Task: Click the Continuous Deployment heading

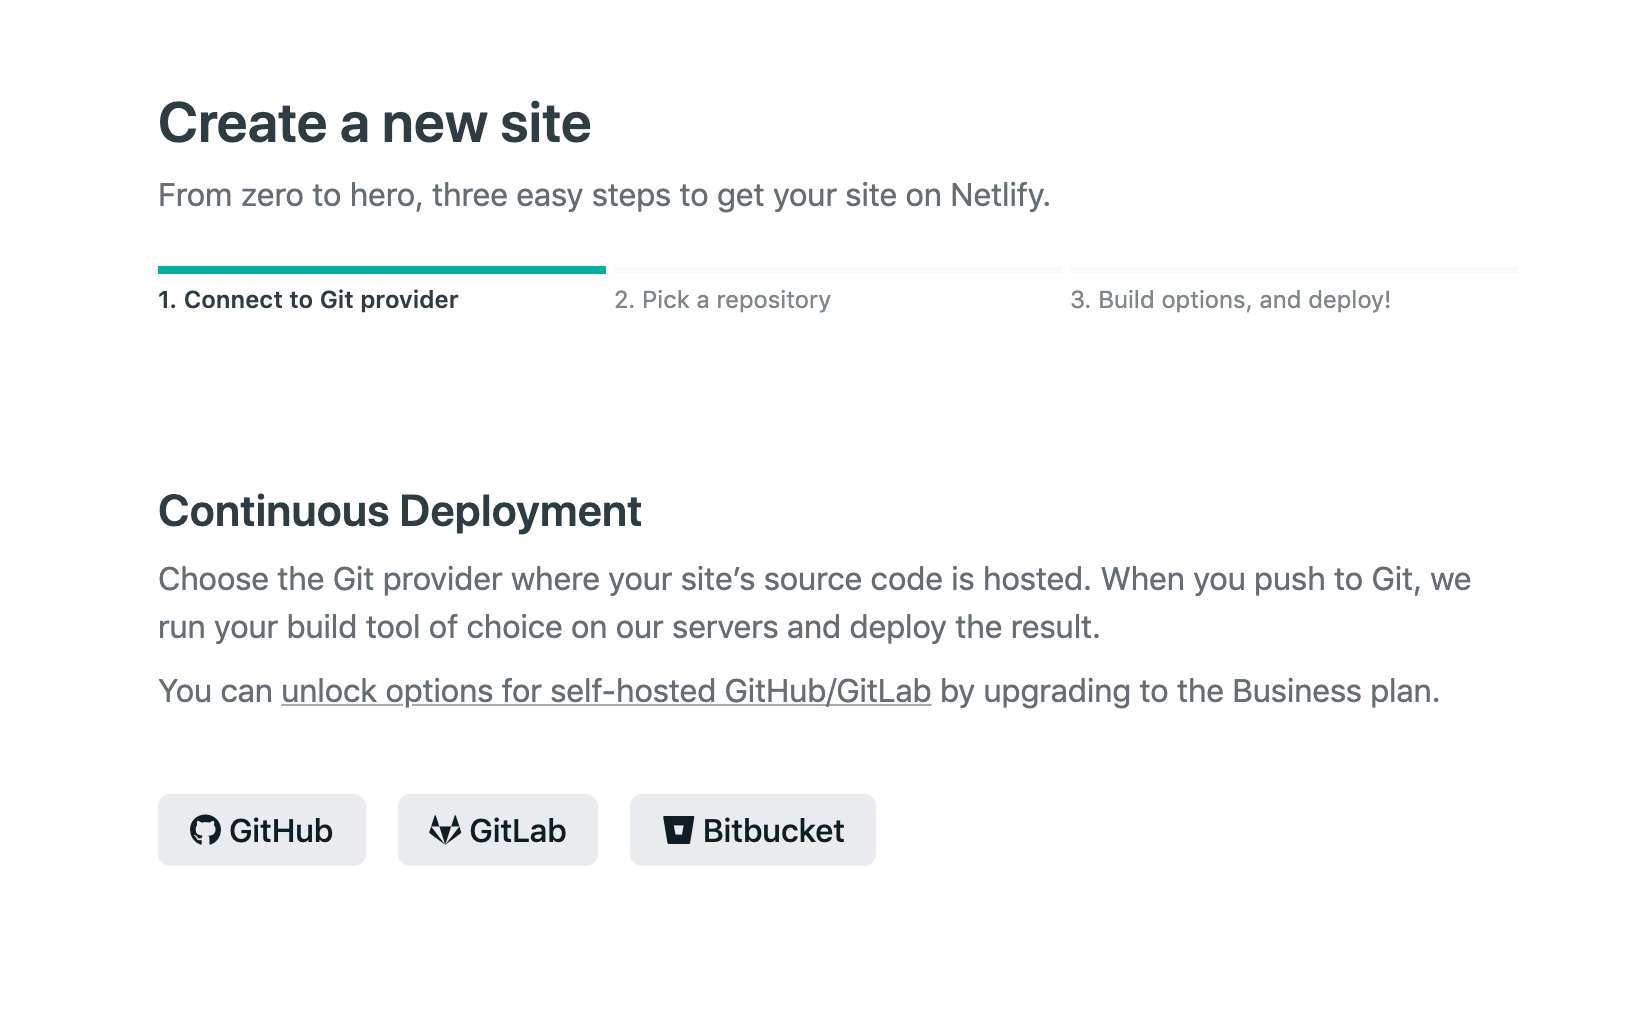Action: [x=400, y=511]
